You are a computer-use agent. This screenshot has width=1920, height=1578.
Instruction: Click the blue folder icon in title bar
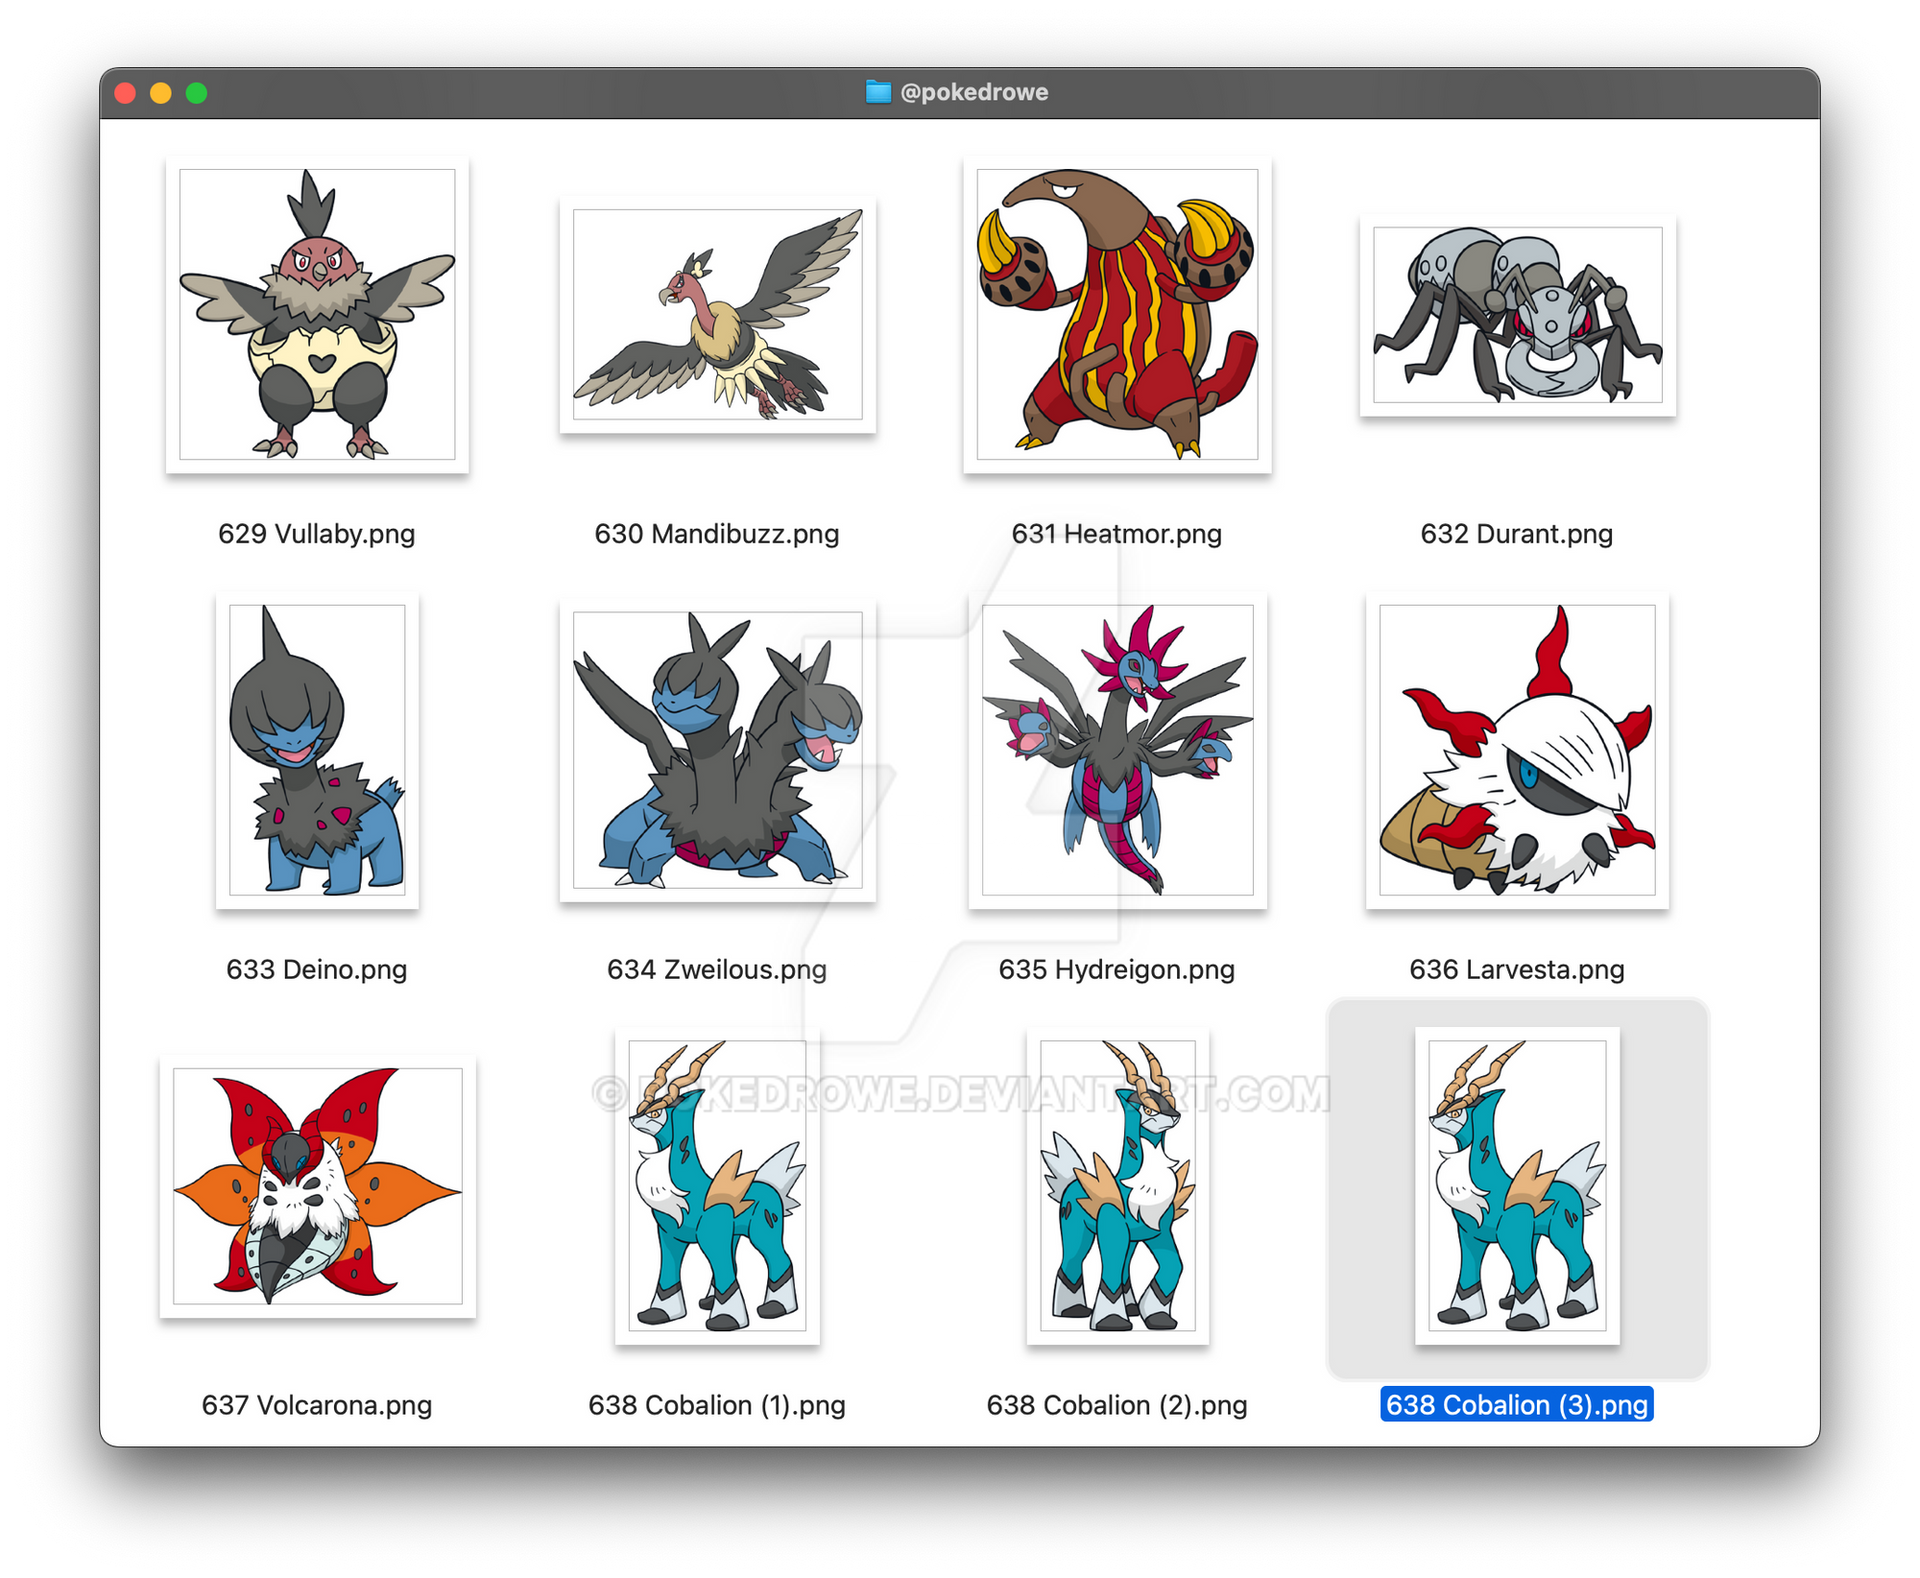tap(878, 92)
